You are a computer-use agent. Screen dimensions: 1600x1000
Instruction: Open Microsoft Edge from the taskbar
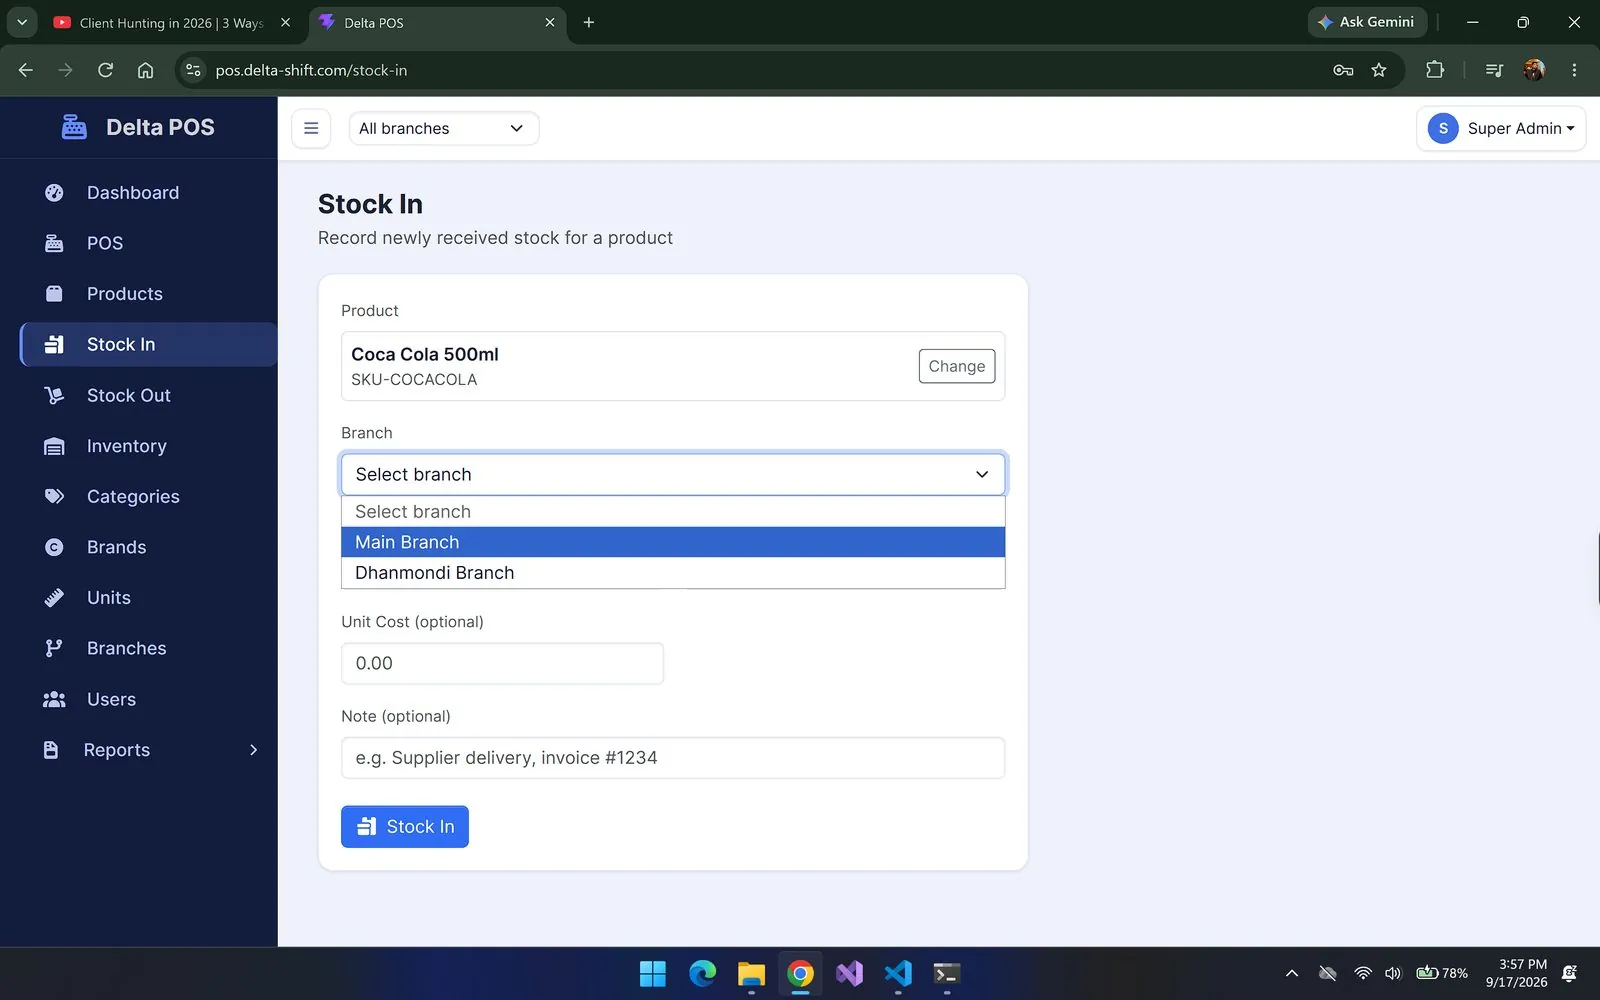(702, 973)
